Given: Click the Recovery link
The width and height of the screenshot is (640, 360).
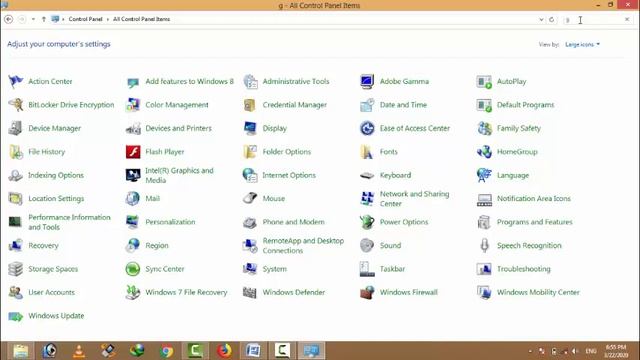Looking at the screenshot, I should (43, 245).
